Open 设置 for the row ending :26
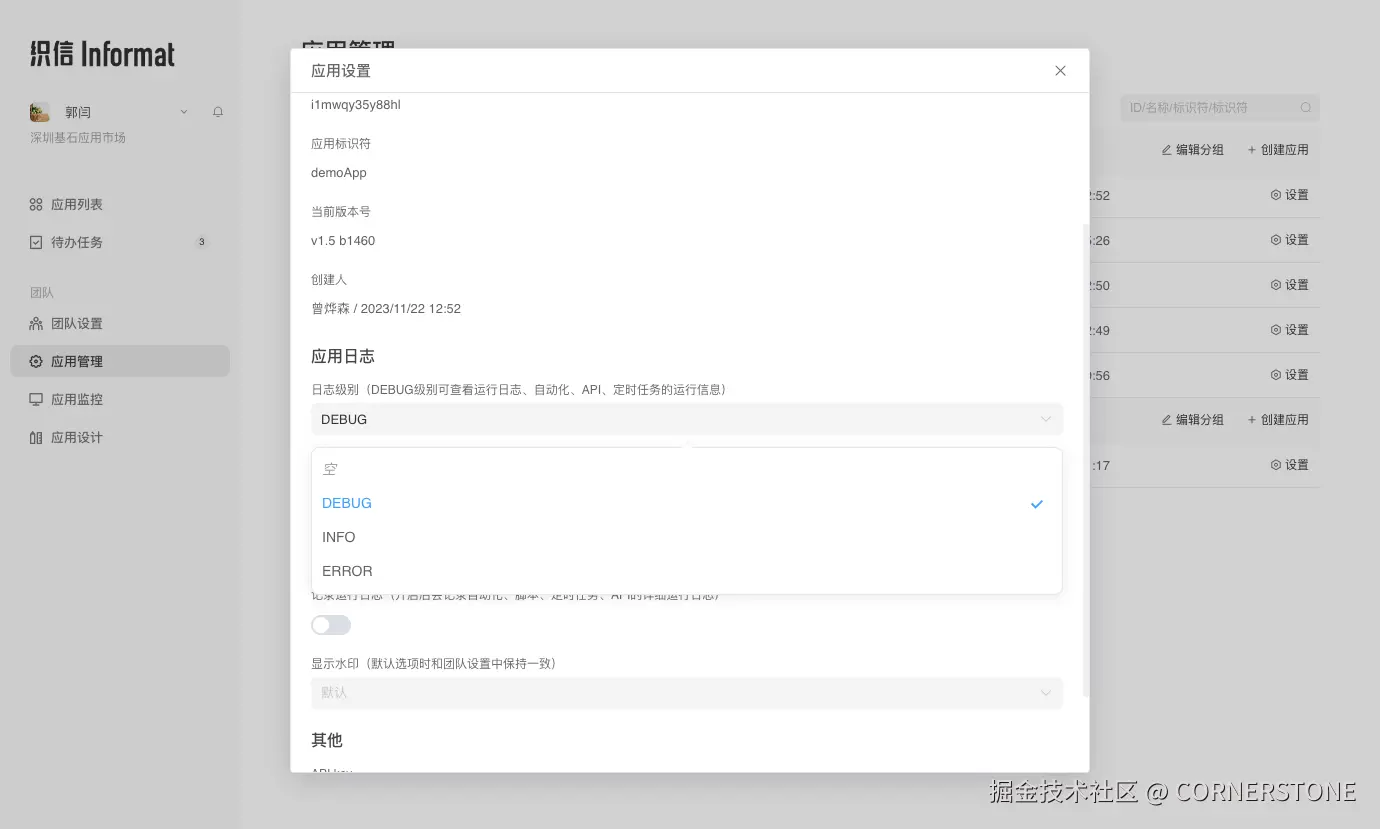1380x829 pixels. click(x=1289, y=240)
